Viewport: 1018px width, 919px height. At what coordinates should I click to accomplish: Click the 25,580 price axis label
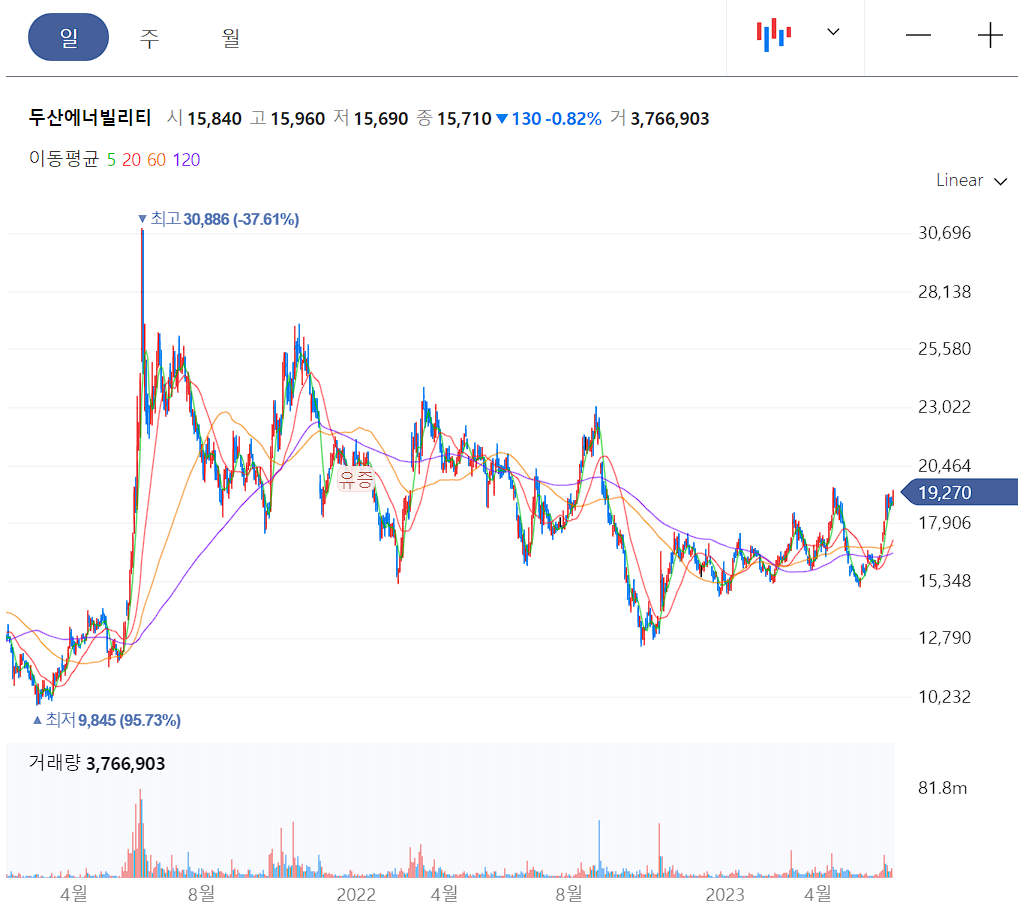[944, 349]
